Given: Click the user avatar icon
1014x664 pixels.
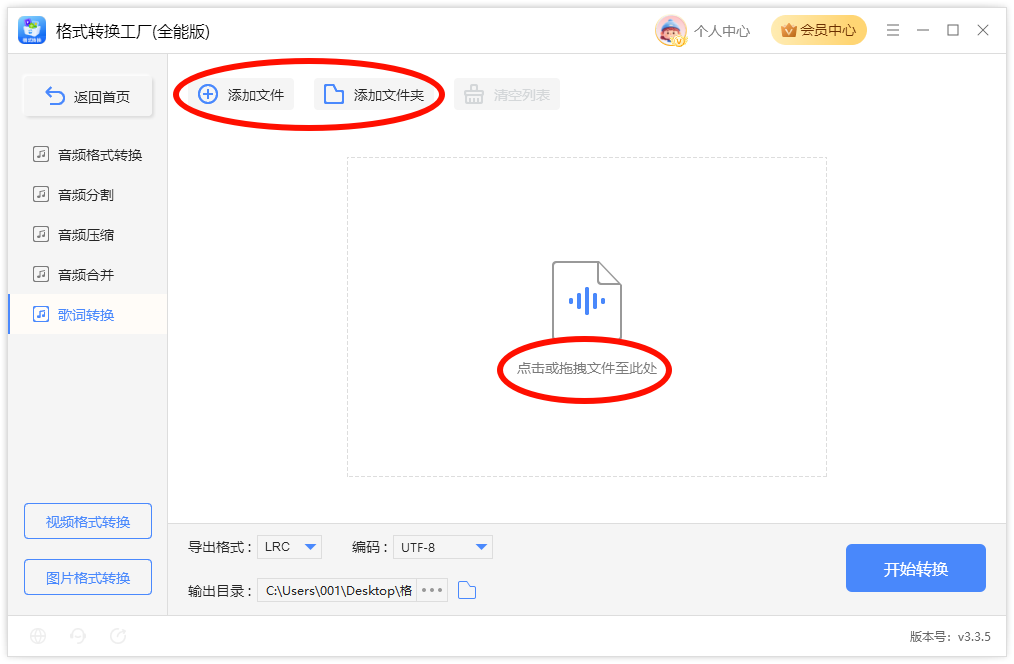Looking at the screenshot, I should [671, 30].
